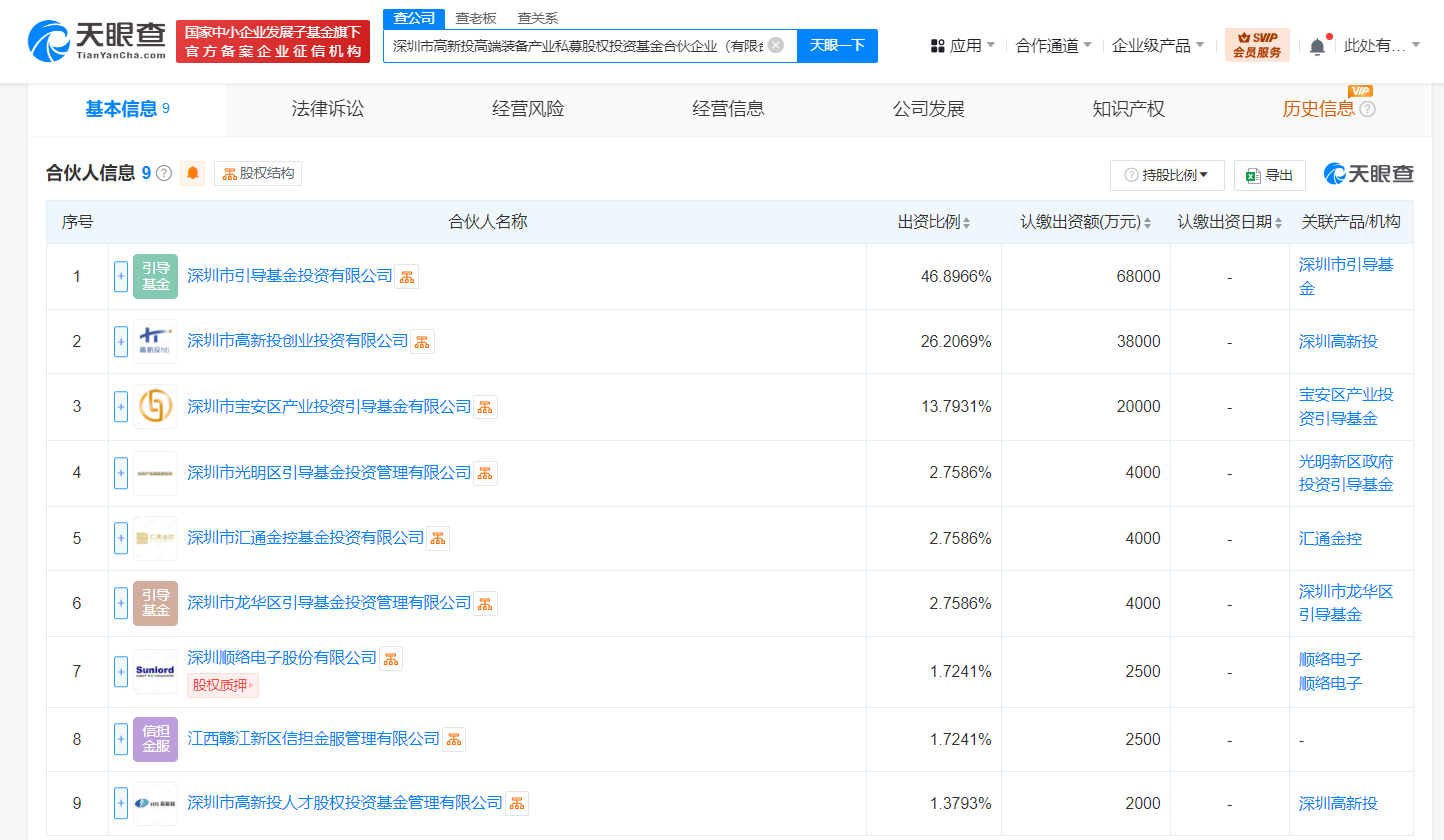Click the 引导基金 logo of row 1
This screenshot has height=840, width=1444.
155,276
